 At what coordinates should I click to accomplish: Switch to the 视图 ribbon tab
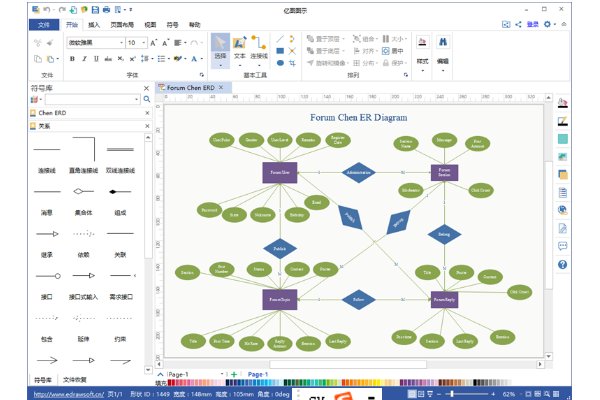(x=150, y=25)
